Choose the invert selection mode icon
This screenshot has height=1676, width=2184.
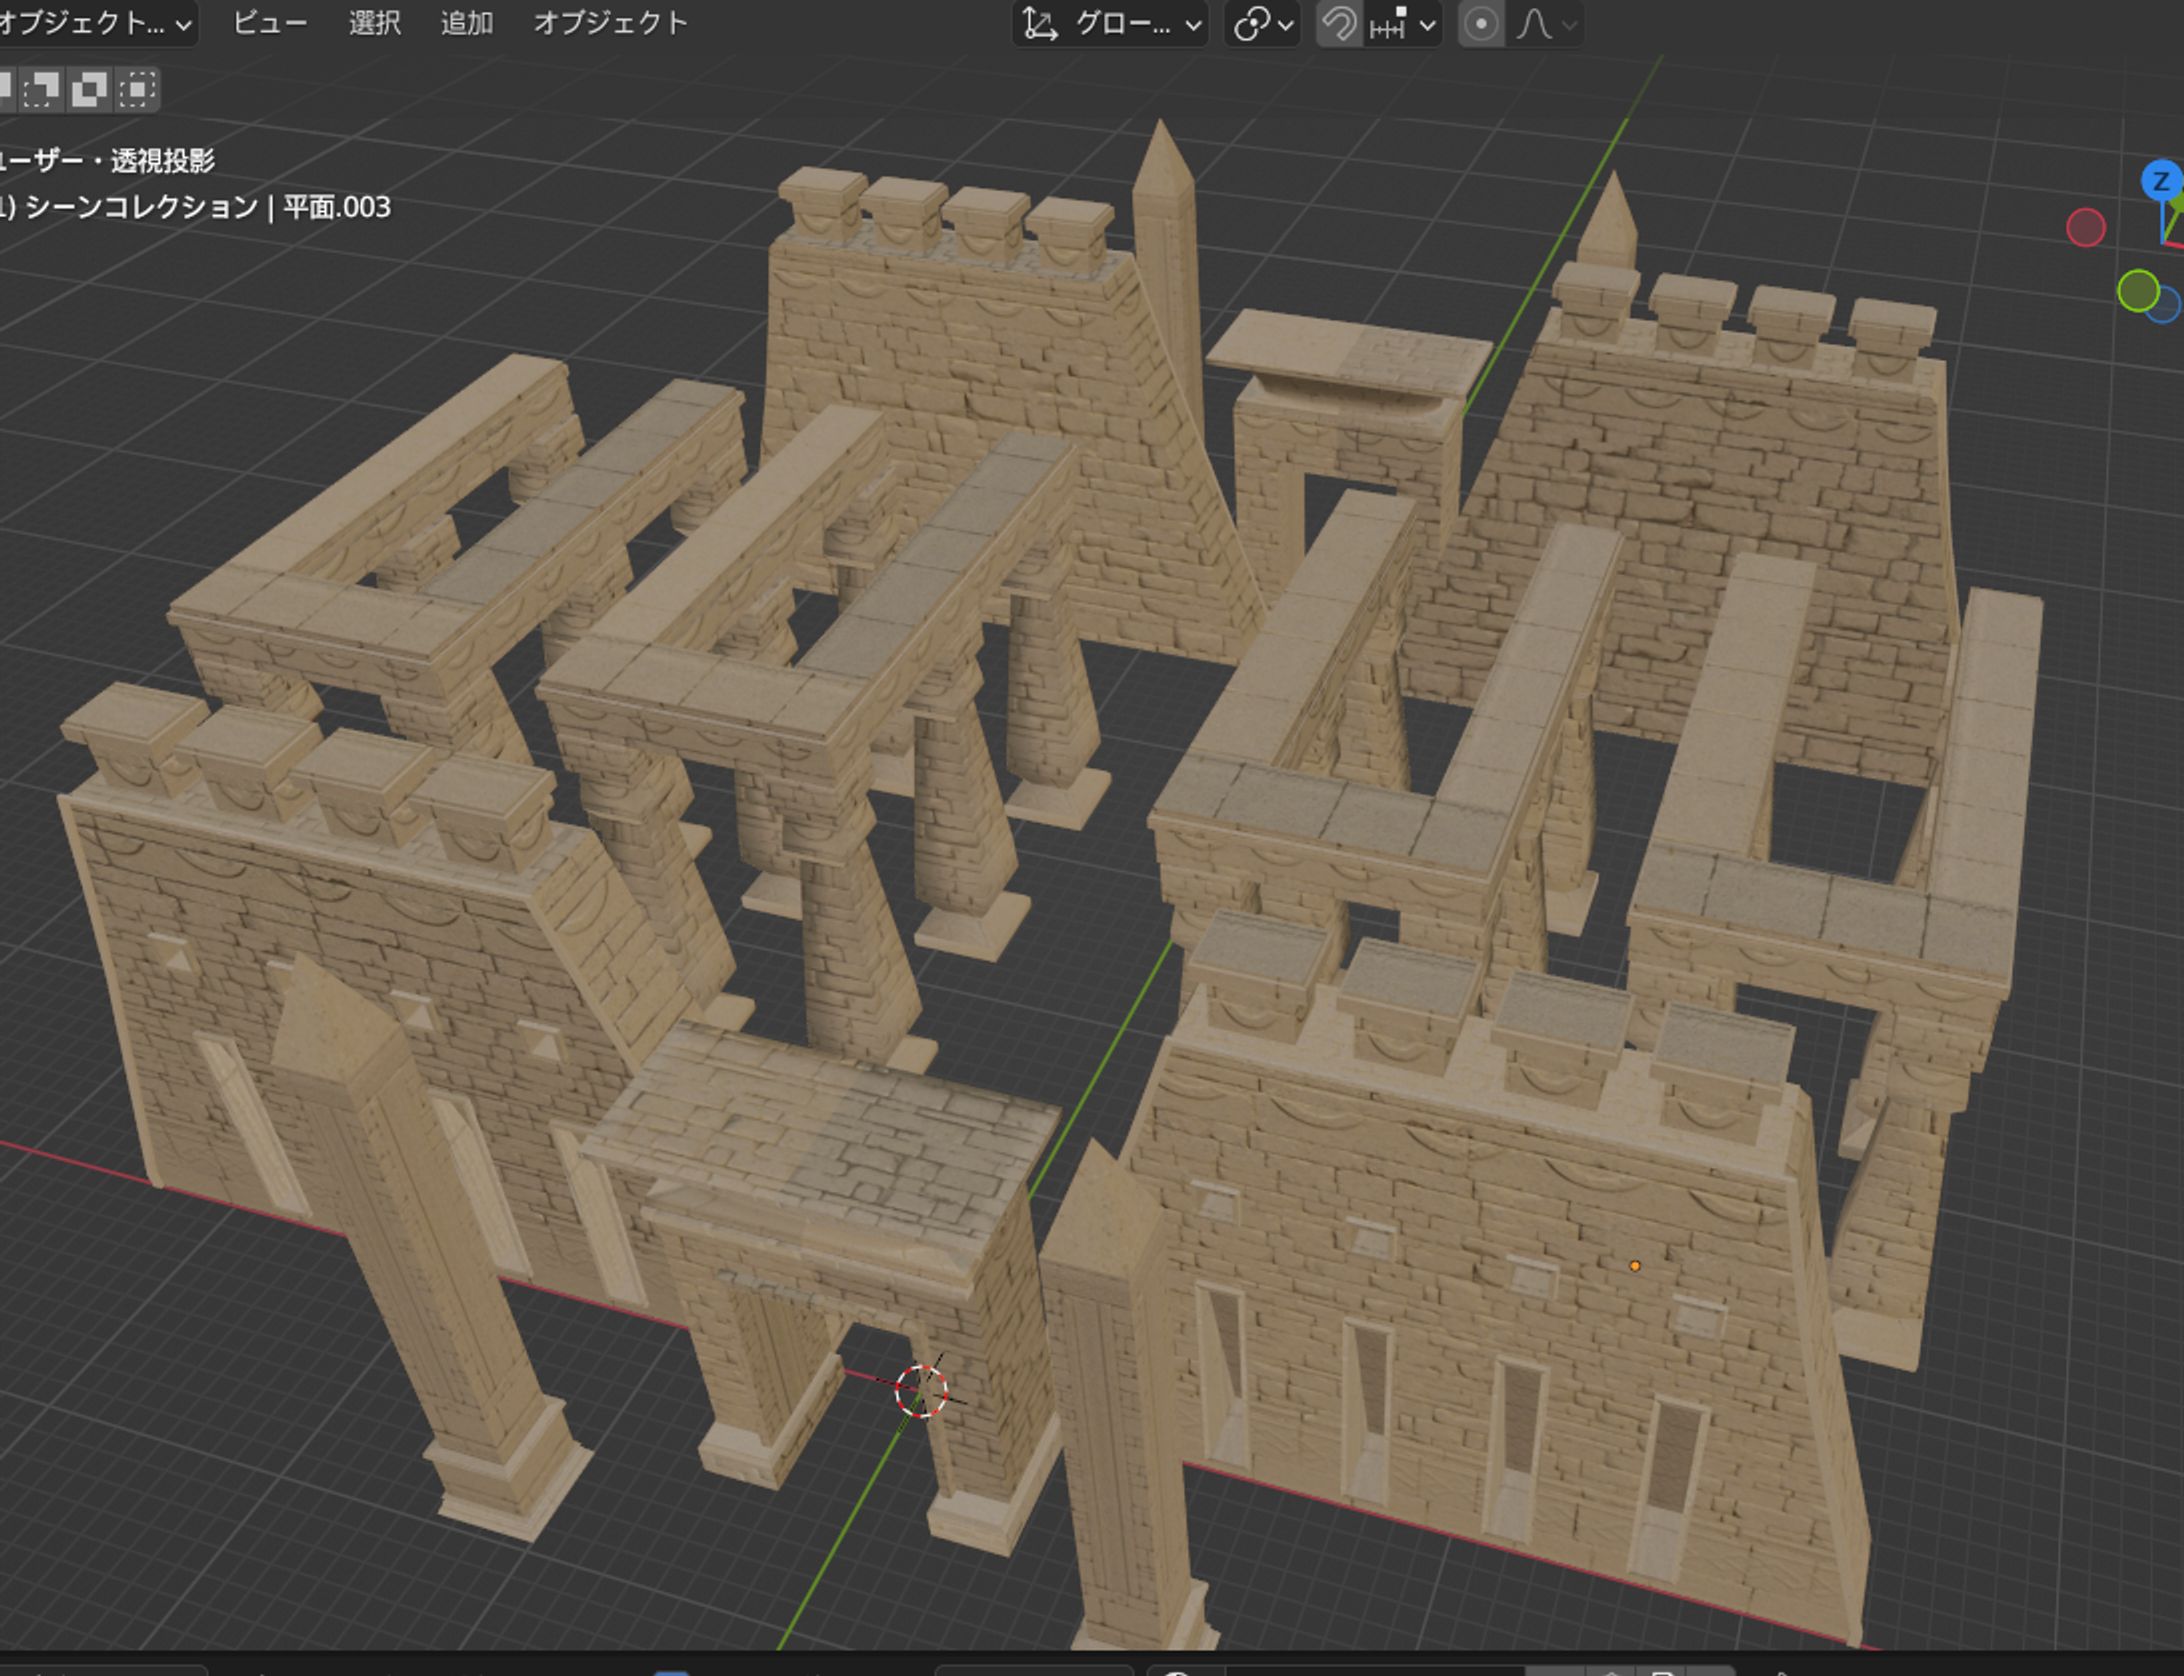pyautogui.click(x=89, y=89)
